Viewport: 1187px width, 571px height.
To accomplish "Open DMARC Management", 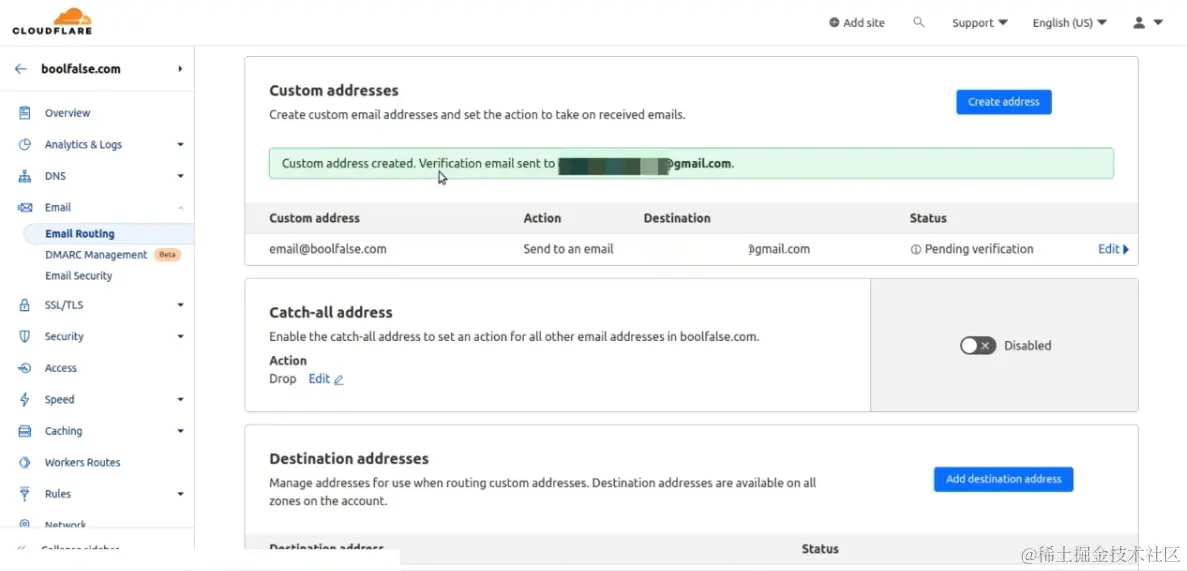I will (96, 255).
